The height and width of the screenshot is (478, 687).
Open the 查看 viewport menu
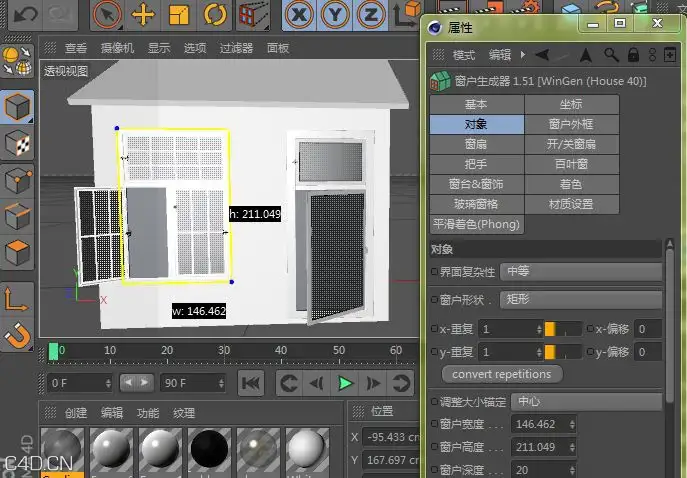[x=76, y=48]
